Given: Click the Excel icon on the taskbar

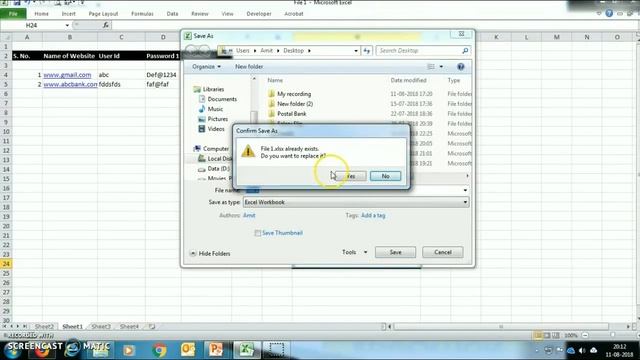Looking at the screenshot, I should 246,350.
